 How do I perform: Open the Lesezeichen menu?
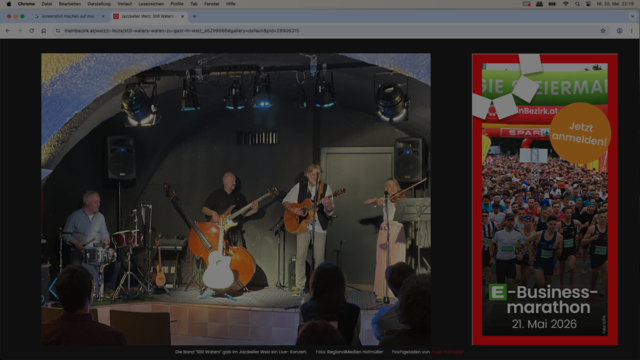click(151, 4)
